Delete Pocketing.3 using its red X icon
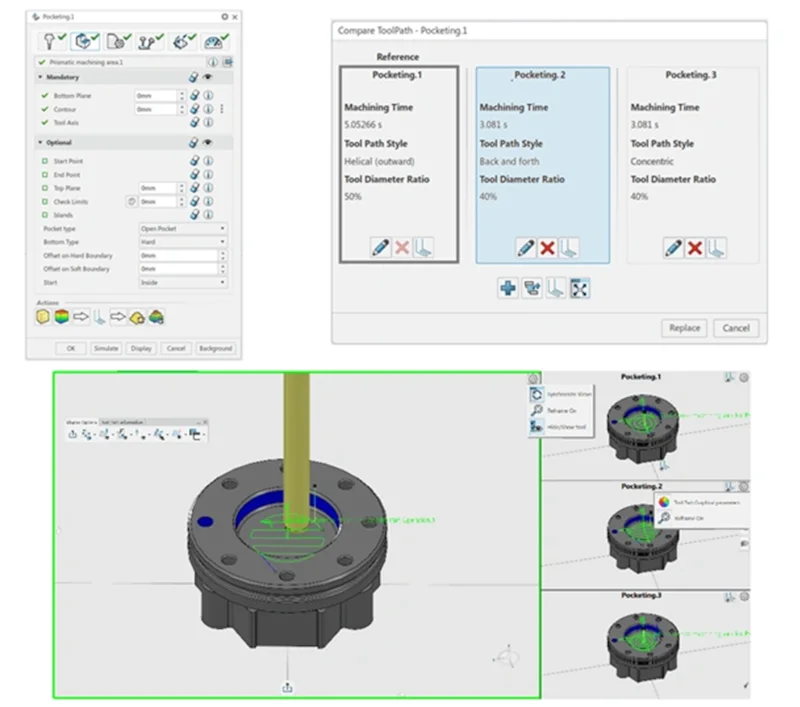Viewport: 800px width, 707px height. coord(696,247)
